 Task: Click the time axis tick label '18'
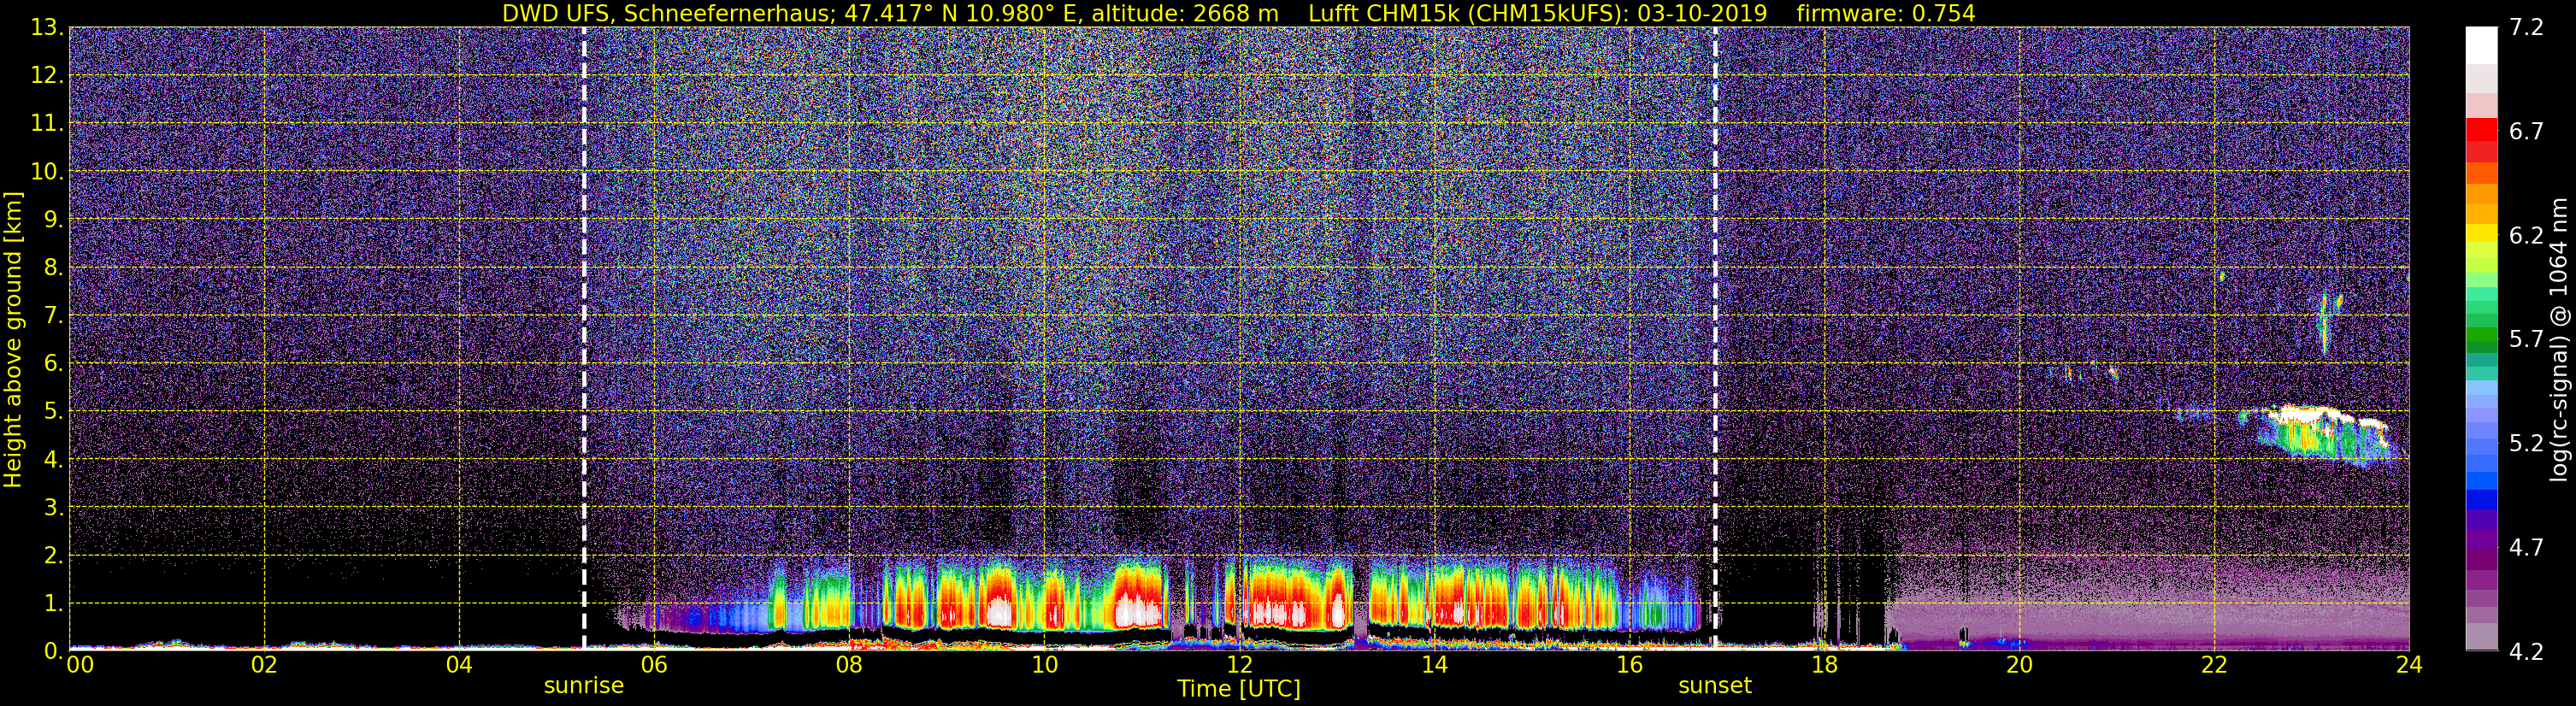tap(1824, 665)
